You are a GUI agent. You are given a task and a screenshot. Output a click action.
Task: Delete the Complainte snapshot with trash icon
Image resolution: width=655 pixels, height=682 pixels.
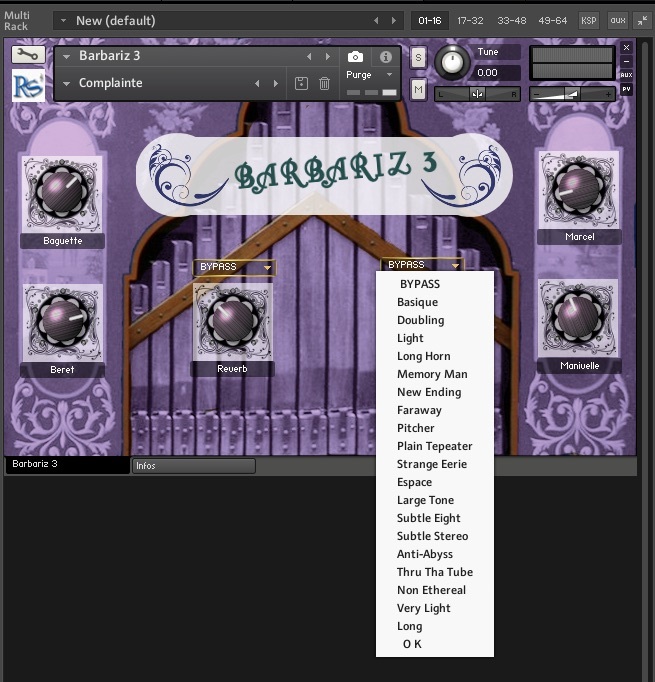(324, 83)
